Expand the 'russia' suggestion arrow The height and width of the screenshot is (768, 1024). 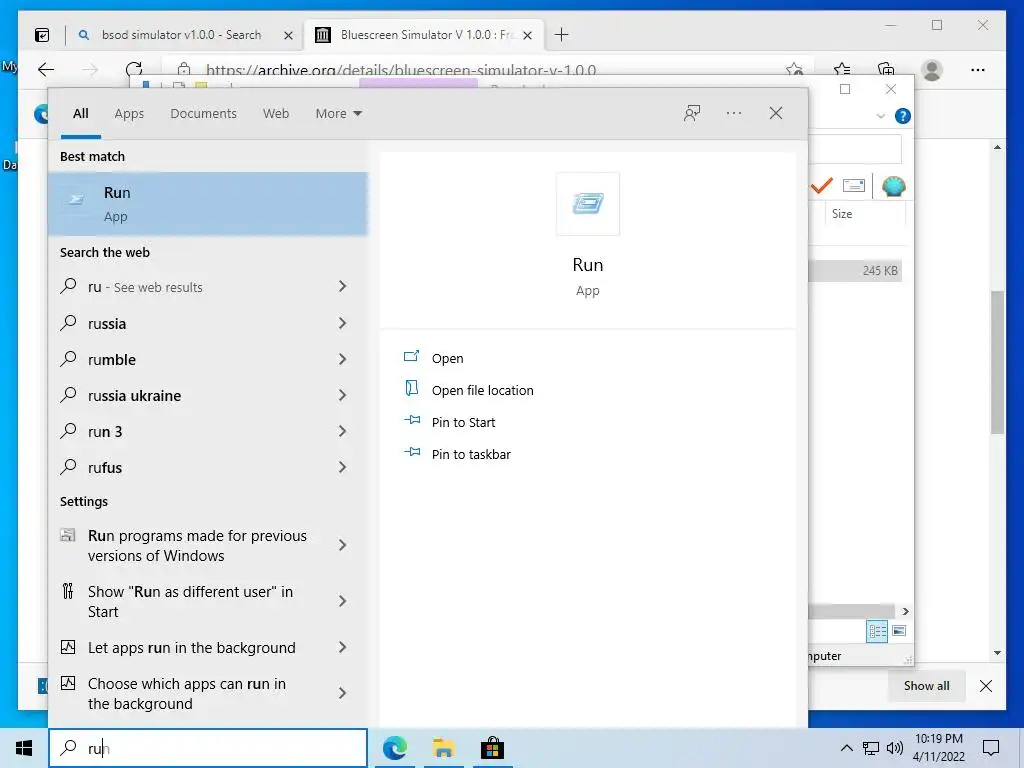(342, 323)
